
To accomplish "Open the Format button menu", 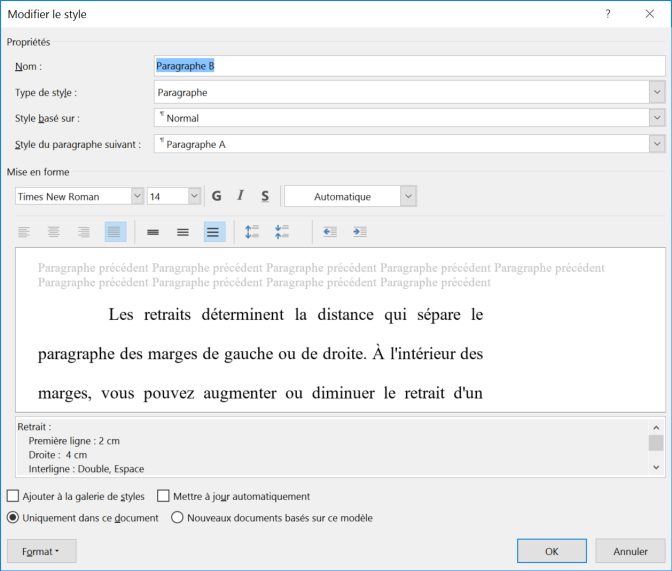I will [42, 551].
